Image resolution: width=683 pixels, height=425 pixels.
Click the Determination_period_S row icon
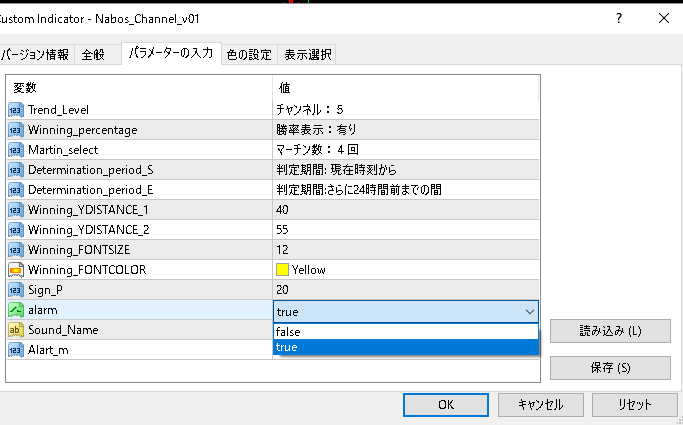click(x=16, y=170)
